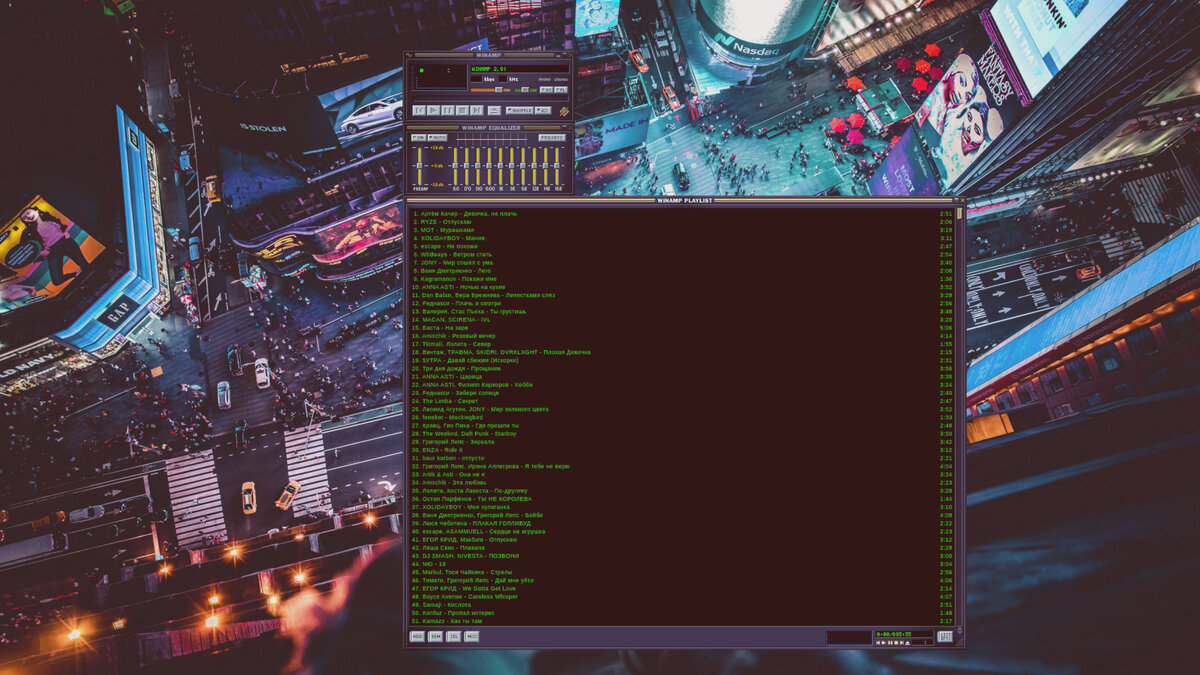Select track 48 Boyce Avenue - Careless Whisper
1200x675 pixels.
(682, 597)
